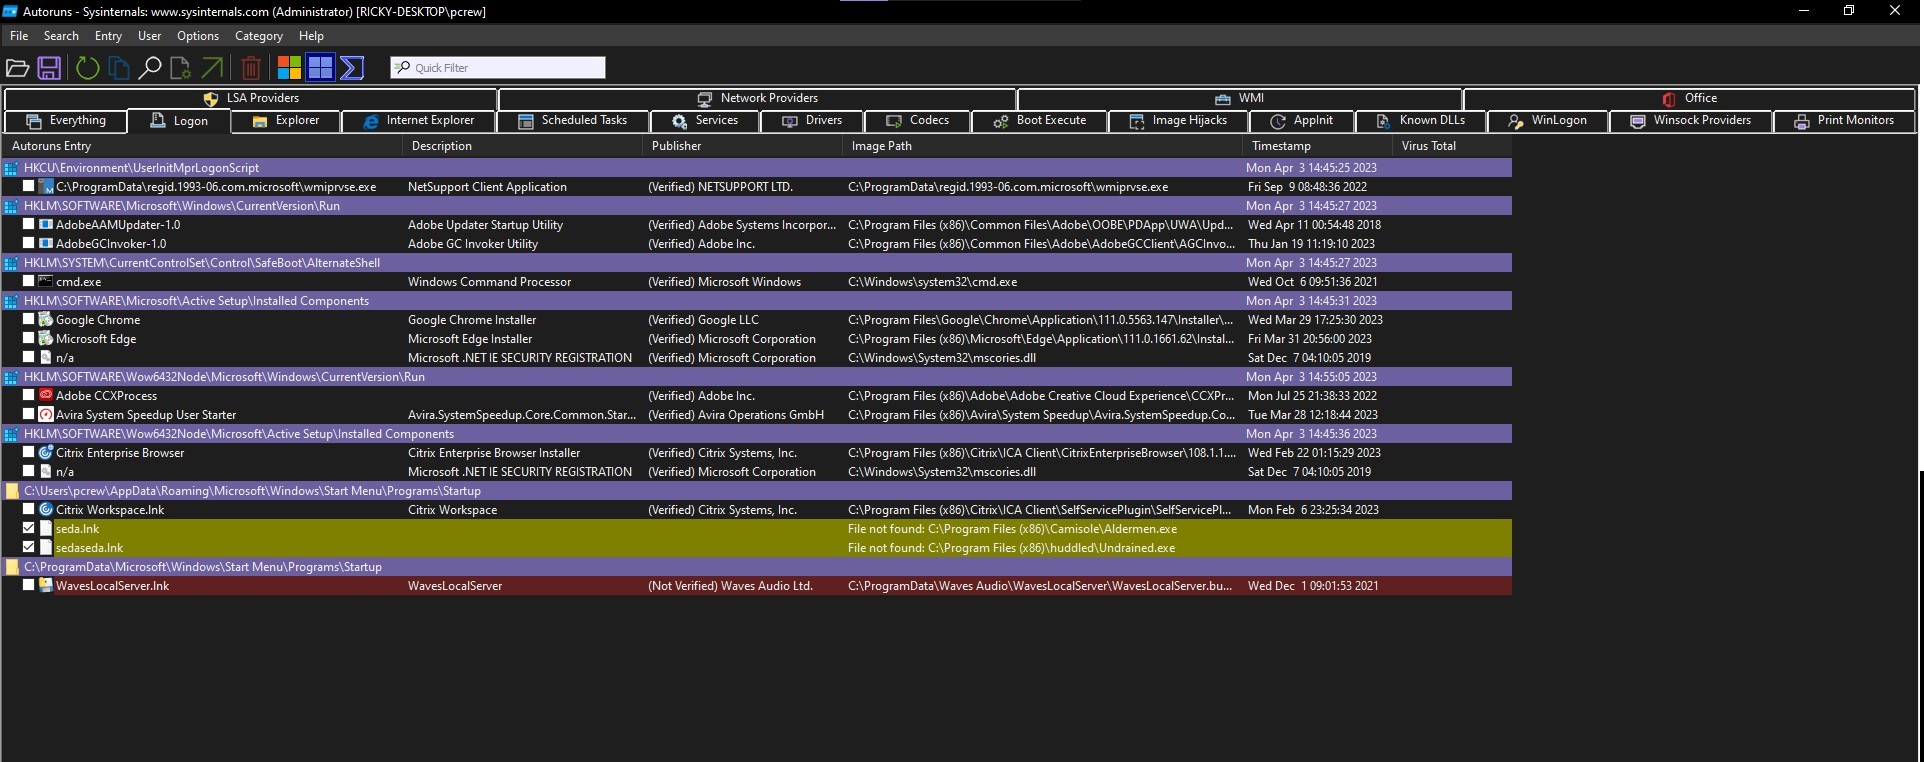Open Find using the magnifier toolbar icon
The image size is (1924, 762).
coord(150,68)
